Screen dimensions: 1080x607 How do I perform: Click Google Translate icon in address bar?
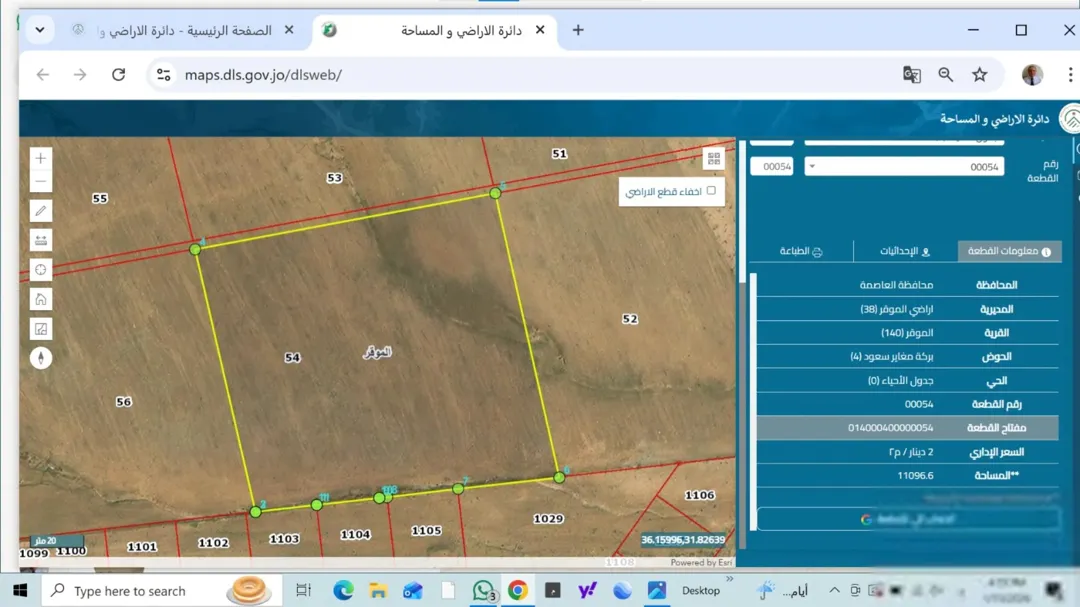912,74
